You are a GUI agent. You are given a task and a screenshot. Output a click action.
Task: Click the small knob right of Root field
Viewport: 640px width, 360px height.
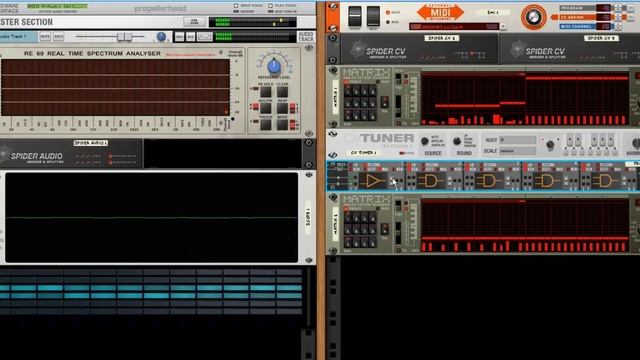pos(550,145)
